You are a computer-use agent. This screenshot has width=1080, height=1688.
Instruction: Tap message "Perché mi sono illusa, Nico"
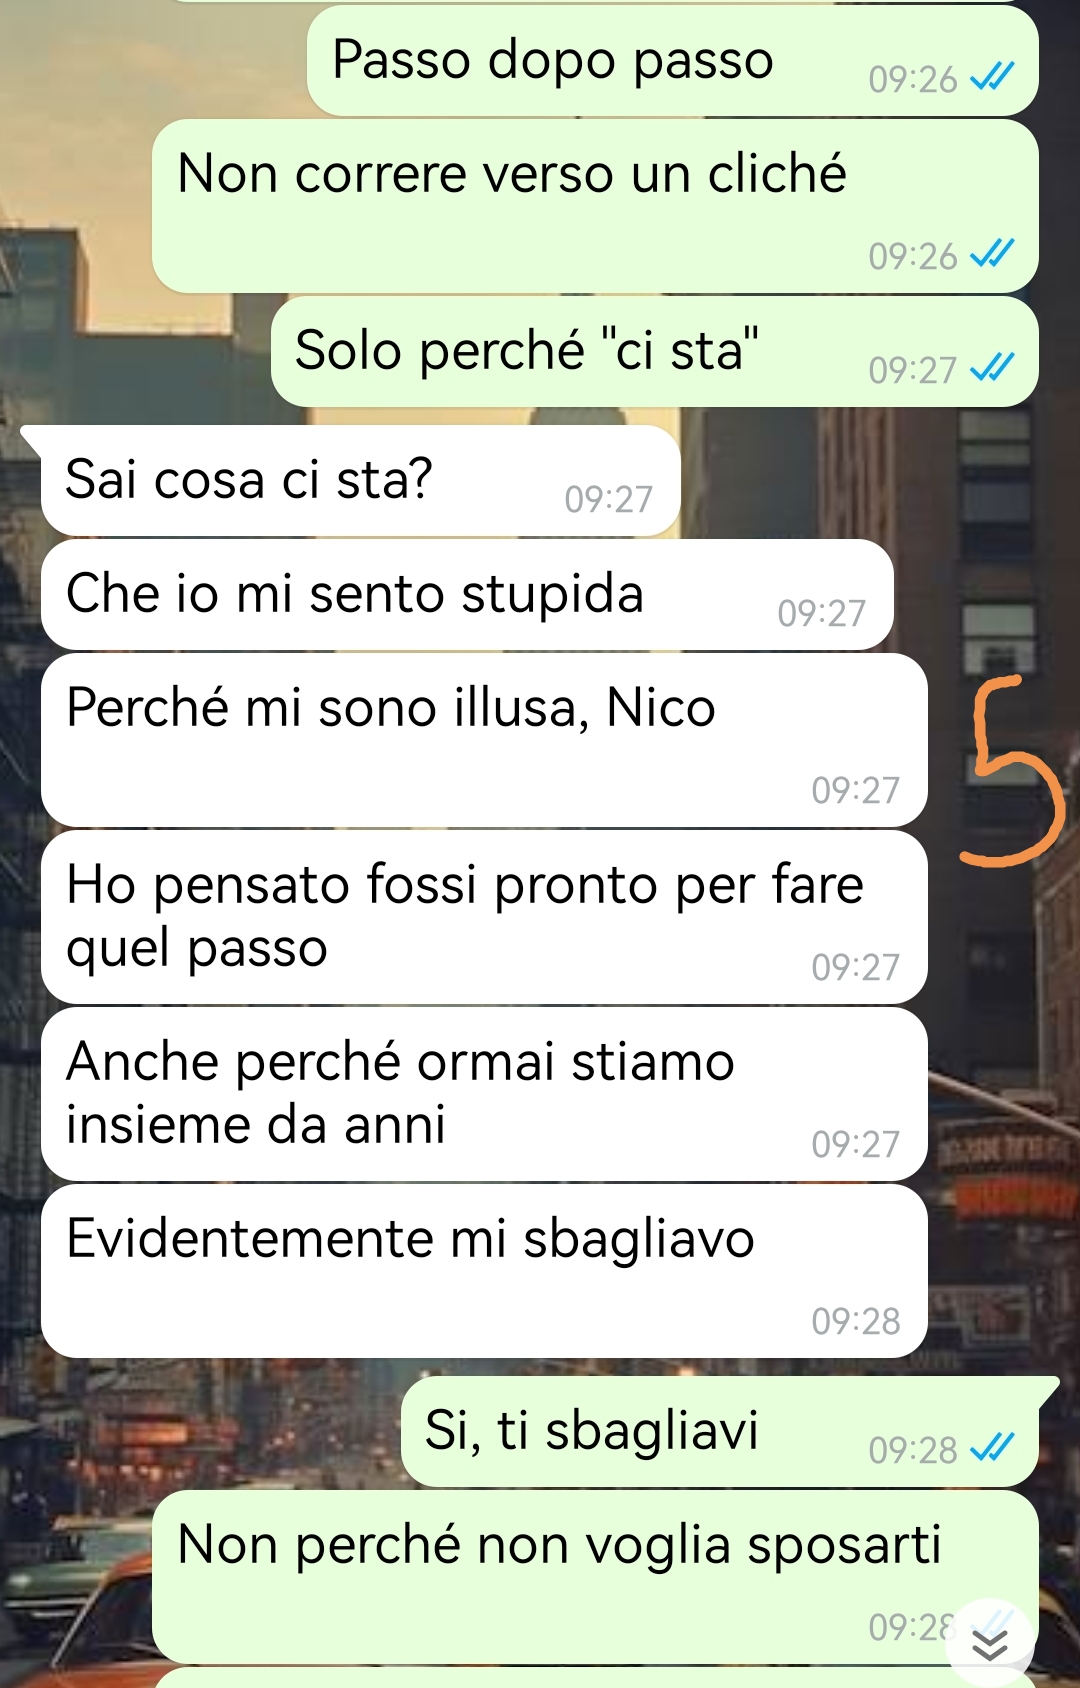pos(484,740)
